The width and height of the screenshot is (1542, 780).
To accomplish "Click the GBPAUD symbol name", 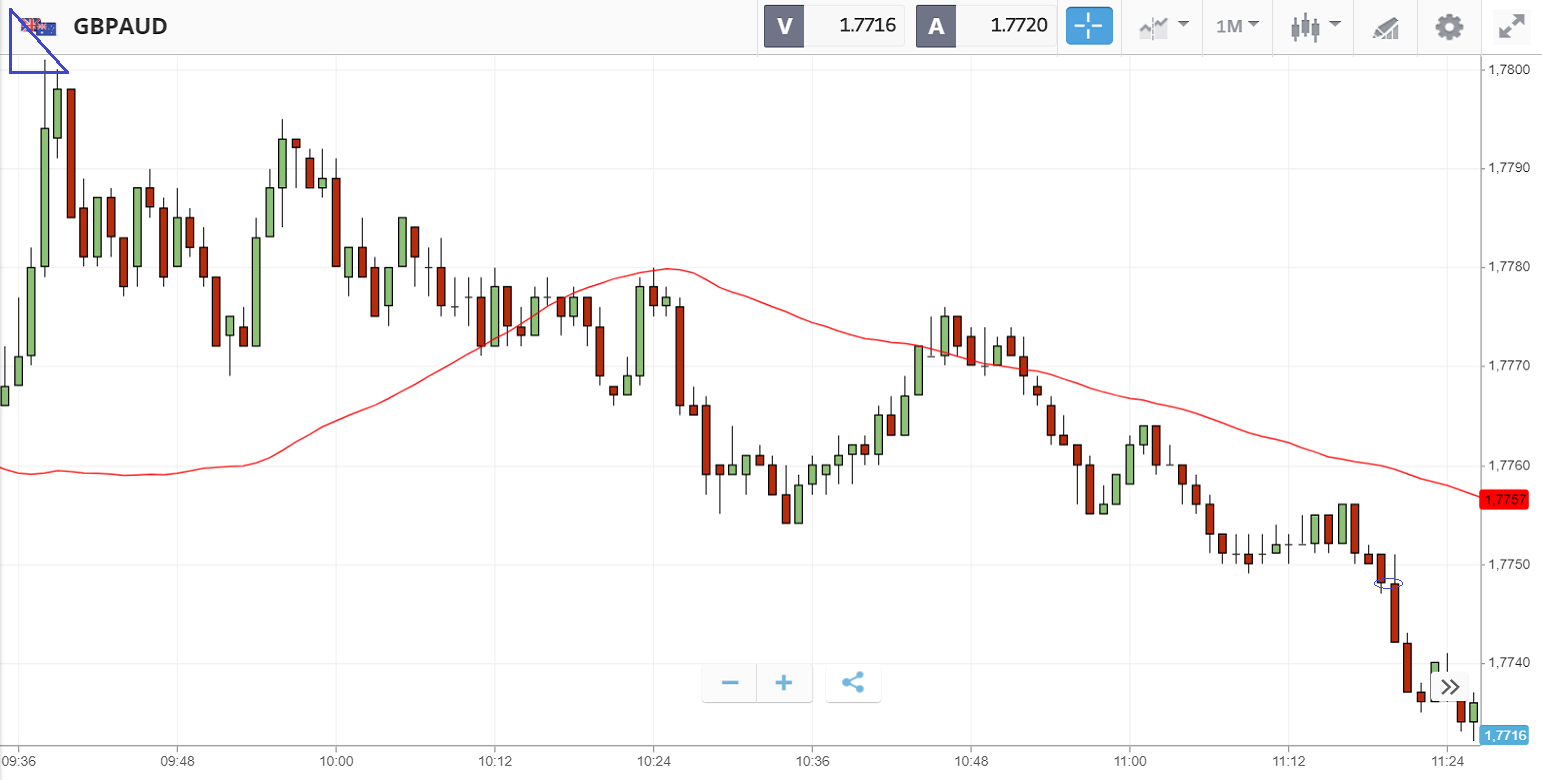I will [120, 27].
